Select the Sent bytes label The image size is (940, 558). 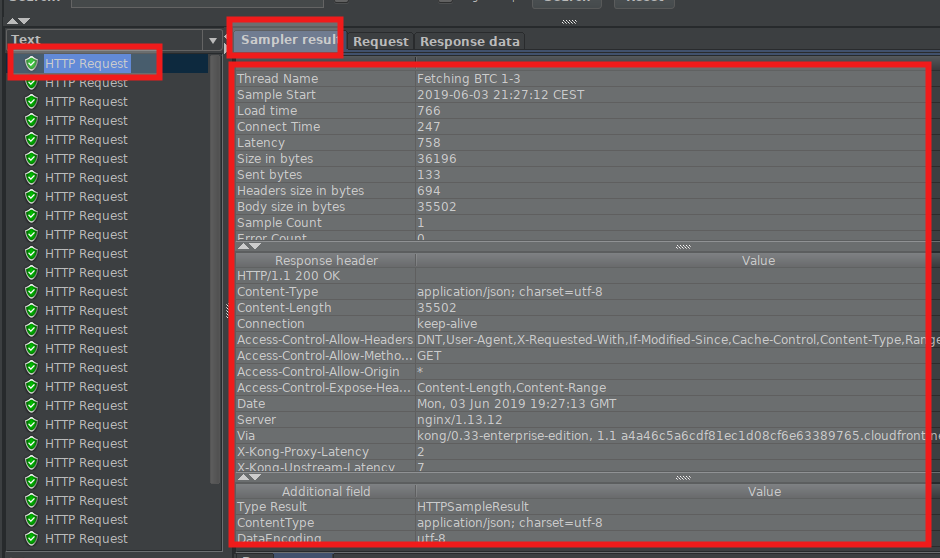[270, 174]
